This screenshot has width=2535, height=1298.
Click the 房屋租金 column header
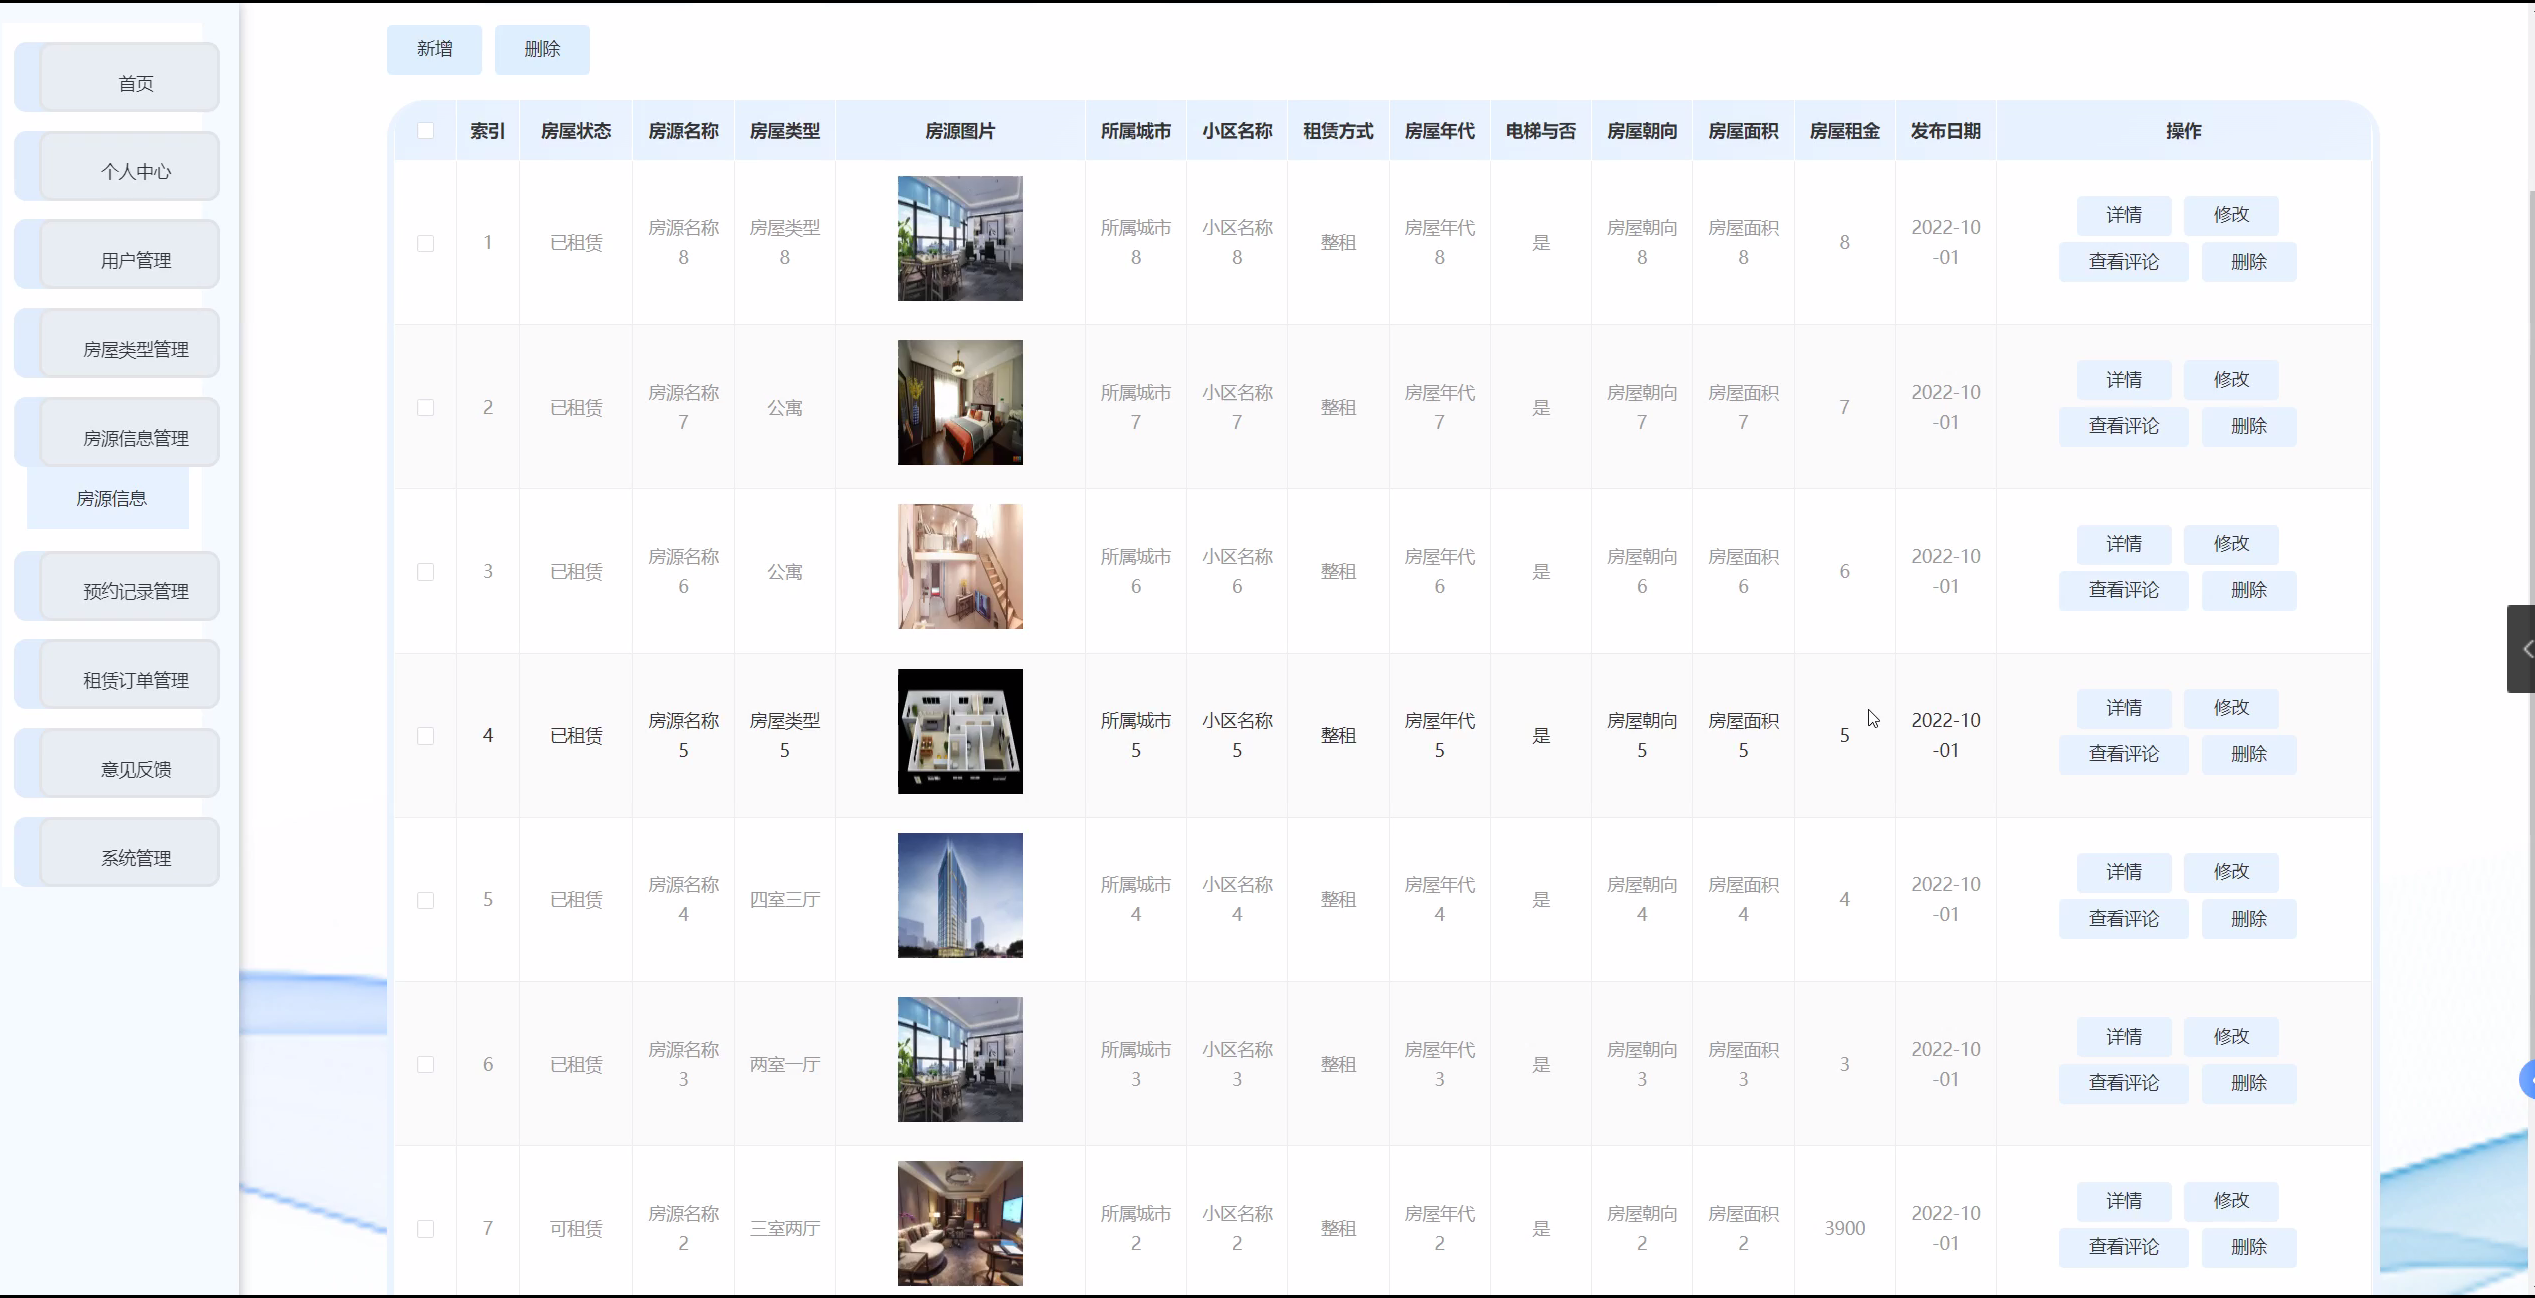click(x=1844, y=131)
